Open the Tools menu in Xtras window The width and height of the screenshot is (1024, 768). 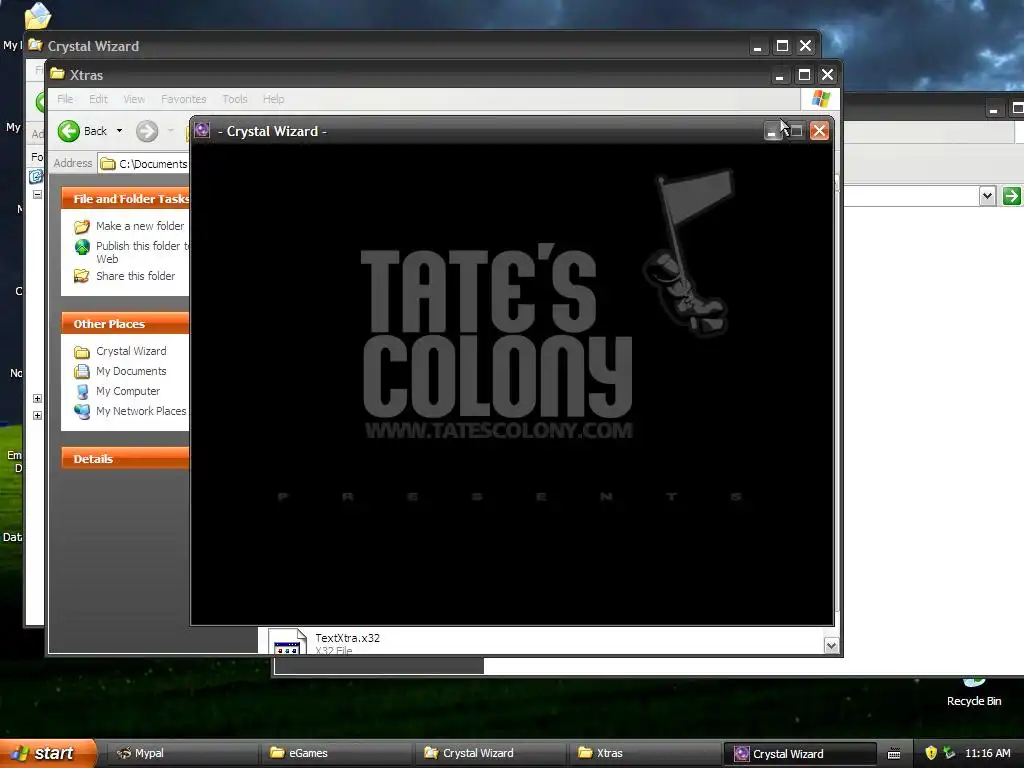click(234, 99)
